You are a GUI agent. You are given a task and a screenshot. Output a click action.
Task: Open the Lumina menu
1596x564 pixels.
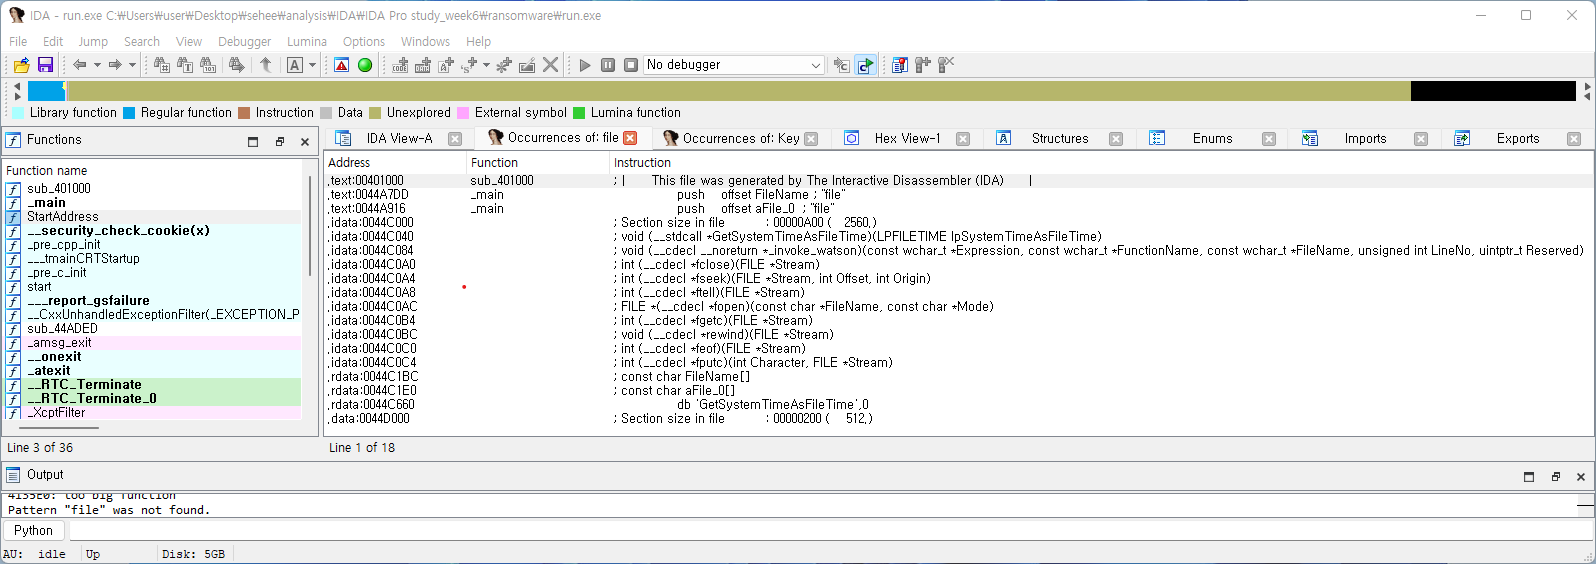(x=307, y=41)
